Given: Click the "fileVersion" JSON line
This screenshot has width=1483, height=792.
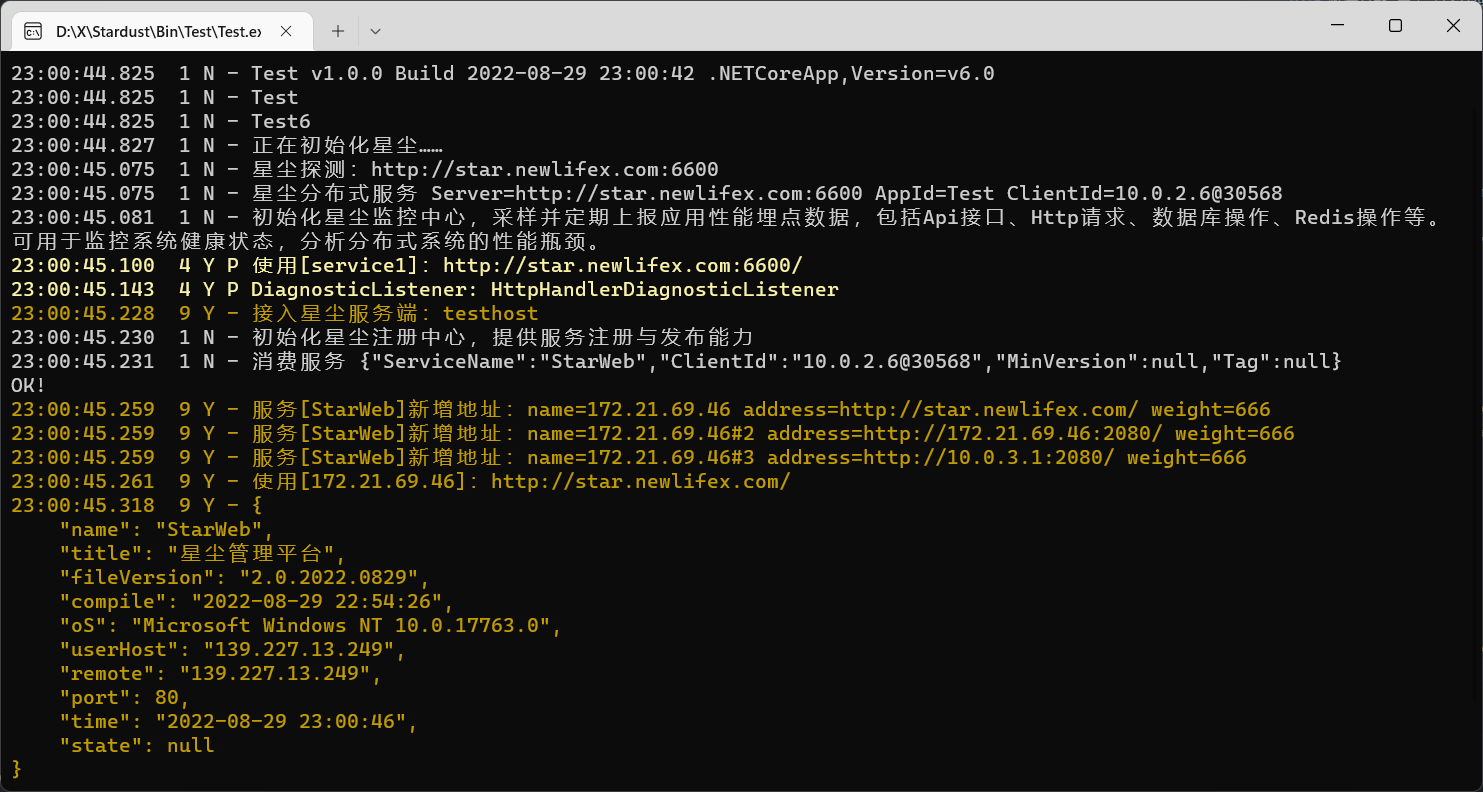Looking at the screenshot, I should (245, 577).
